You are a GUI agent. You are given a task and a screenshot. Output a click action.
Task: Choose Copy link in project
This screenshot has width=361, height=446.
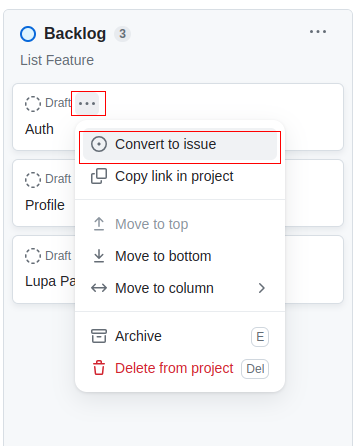pyautogui.click(x=180, y=176)
